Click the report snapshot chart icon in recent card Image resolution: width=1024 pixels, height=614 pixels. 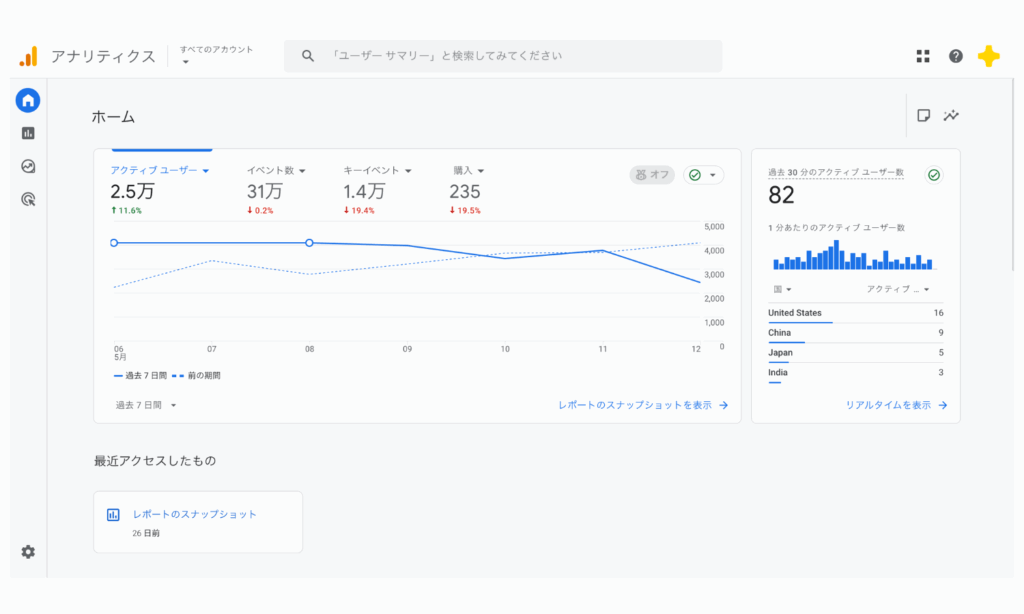pos(113,515)
